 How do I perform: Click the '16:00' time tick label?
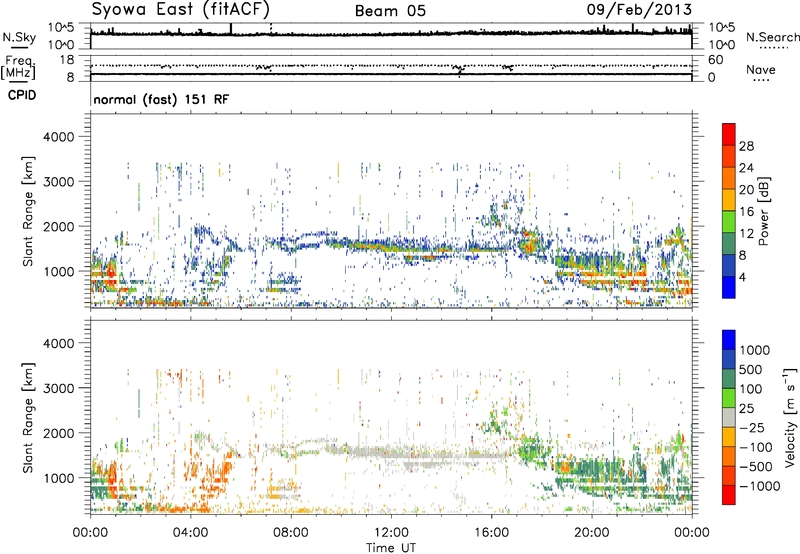(491, 533)
